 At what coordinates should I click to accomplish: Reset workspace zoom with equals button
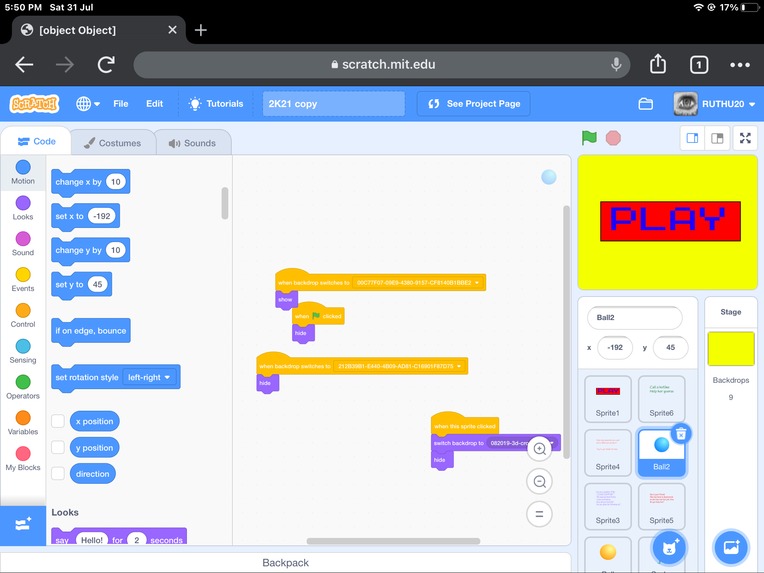(539, 514)
